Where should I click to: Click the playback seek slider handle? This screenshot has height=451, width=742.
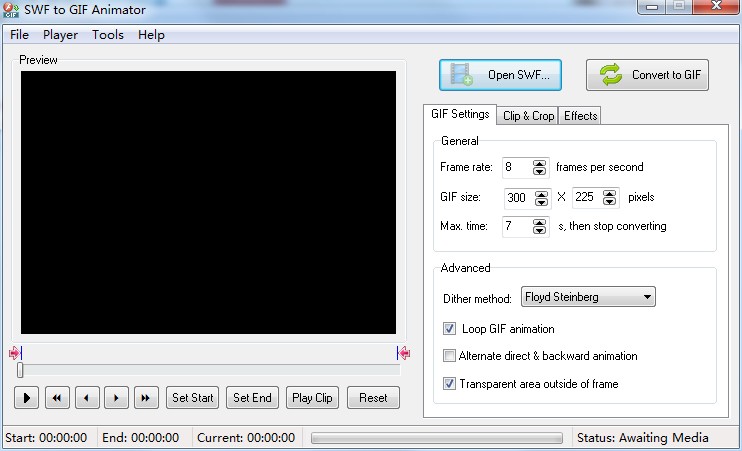point(20,370)
